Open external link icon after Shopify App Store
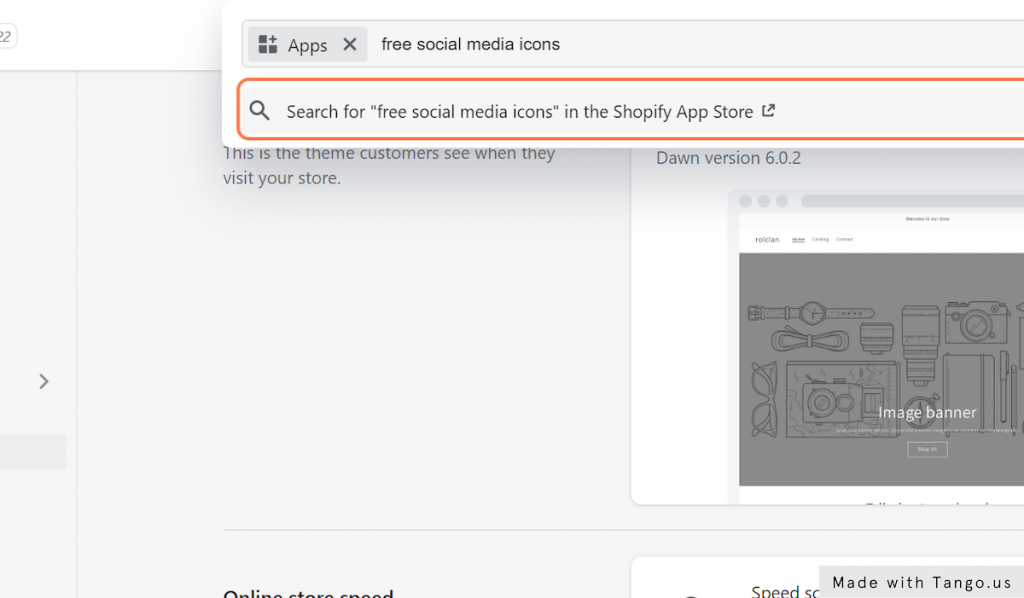This screenshot has width=1024, height=598. (769, 110)
